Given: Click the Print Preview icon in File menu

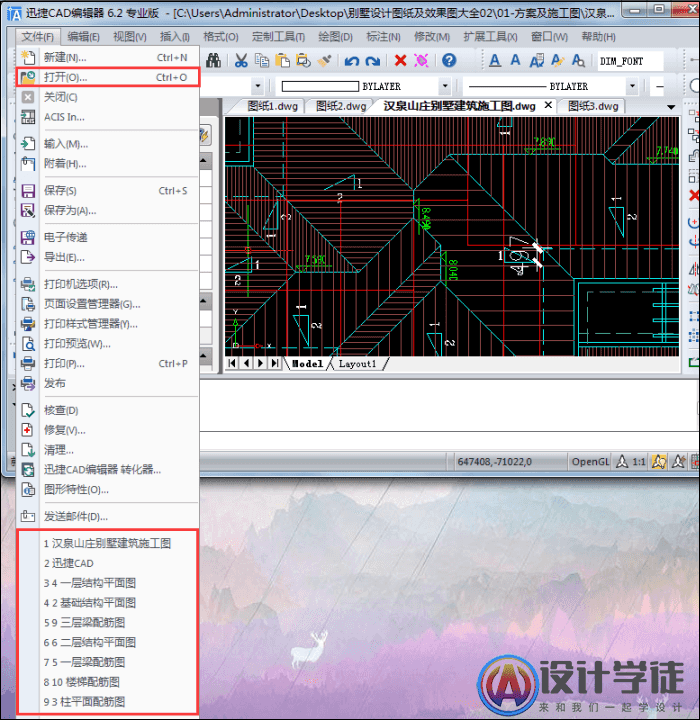Looking at the screenshot, I should 28,343.
